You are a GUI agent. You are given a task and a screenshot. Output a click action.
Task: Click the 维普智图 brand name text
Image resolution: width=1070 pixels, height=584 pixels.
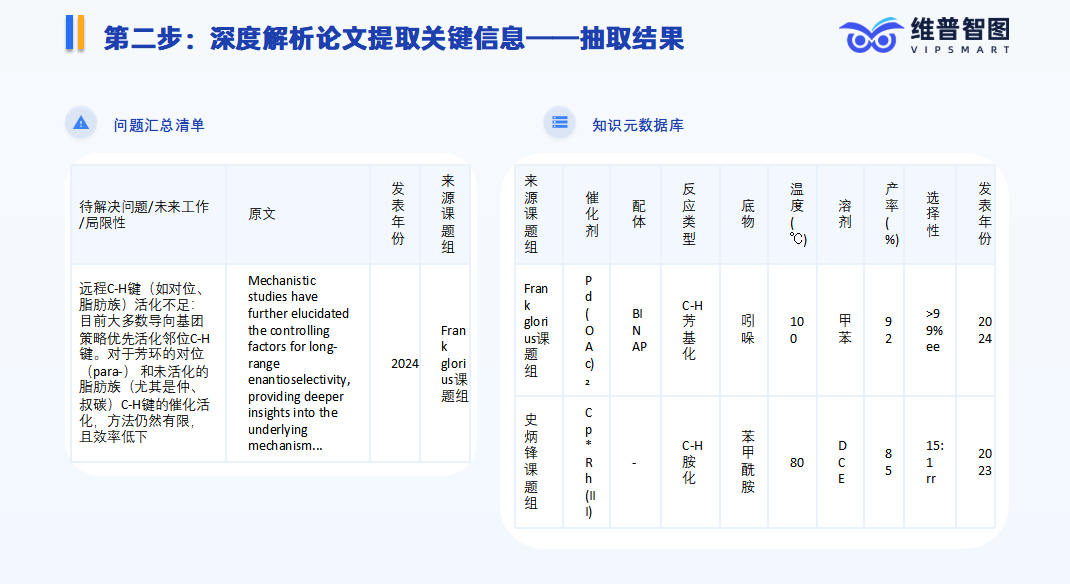pos(960,29)
